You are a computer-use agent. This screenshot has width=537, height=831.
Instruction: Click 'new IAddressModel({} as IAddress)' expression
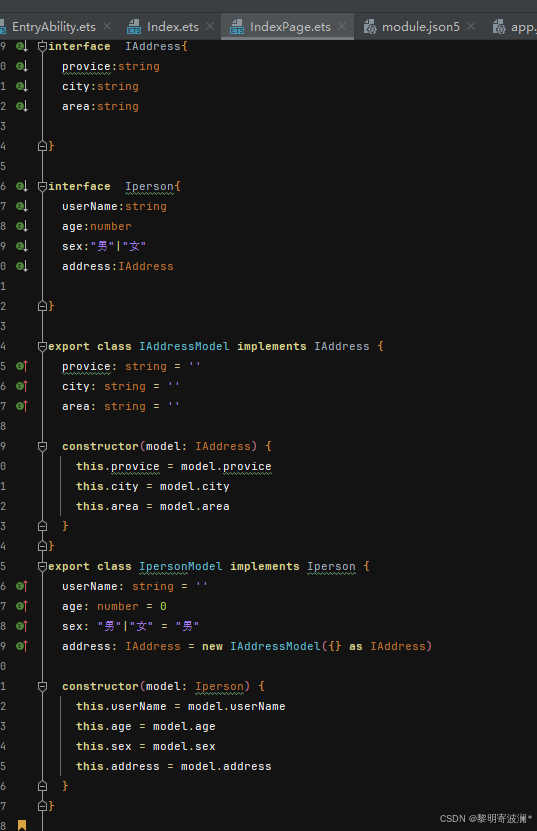click(x=317, y=647)
